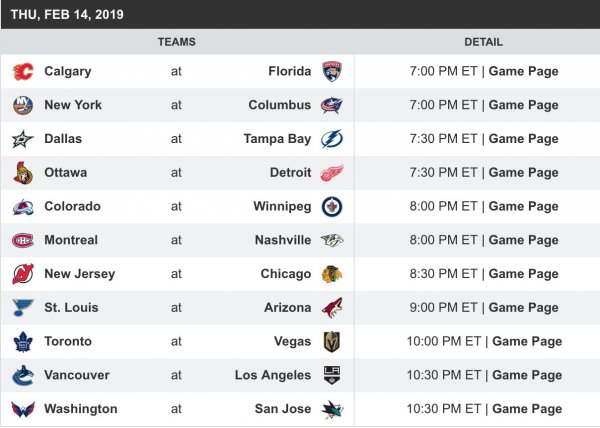Click the Florida Panthers logo
This screenshot has width=600, height=428.
point(331,72)
